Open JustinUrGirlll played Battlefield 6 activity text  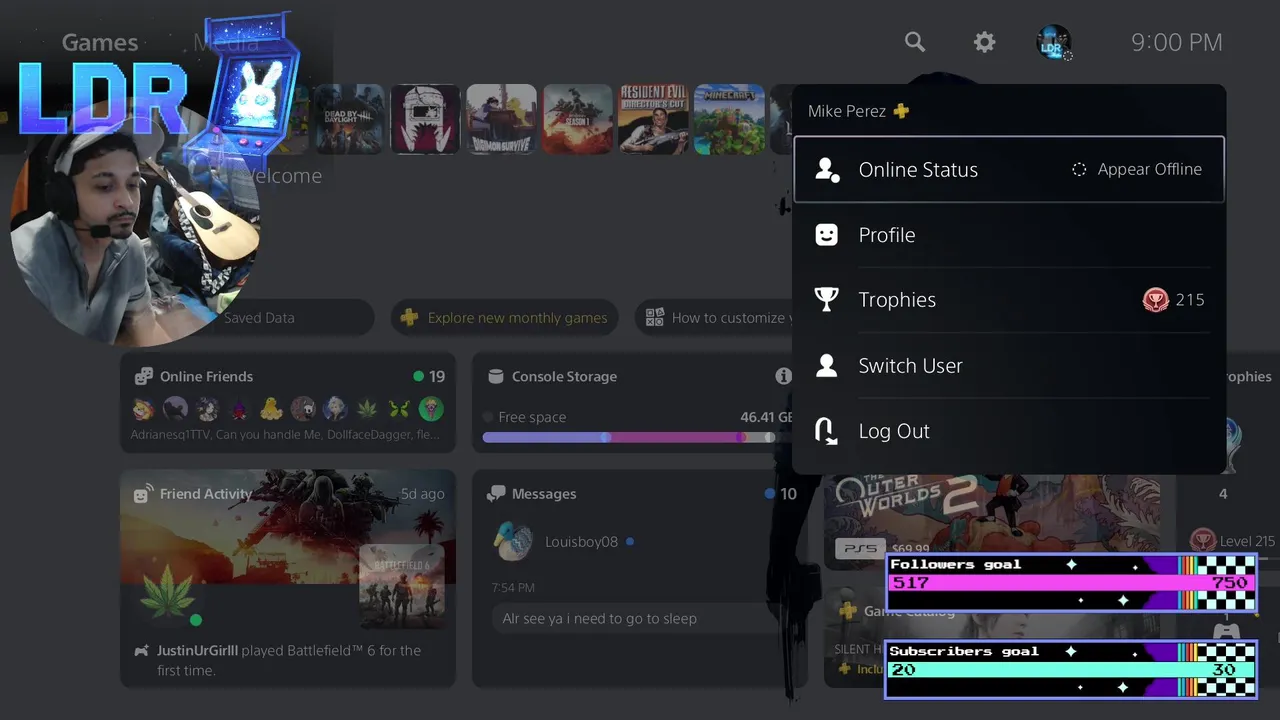point(288,660)
